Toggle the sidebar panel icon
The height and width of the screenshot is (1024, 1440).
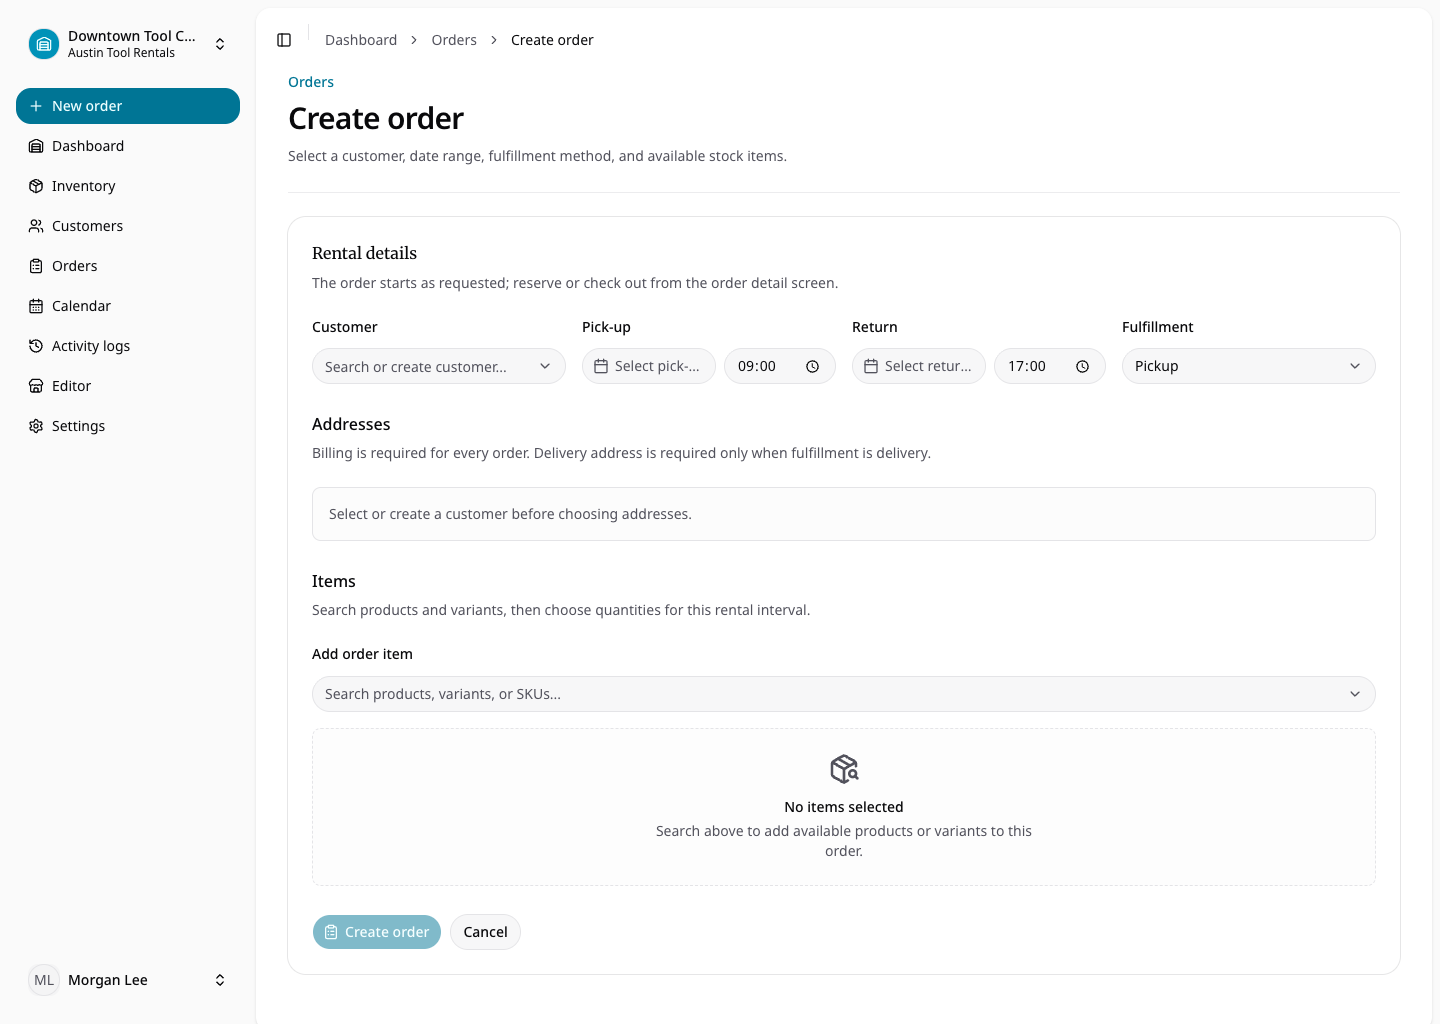284,40
